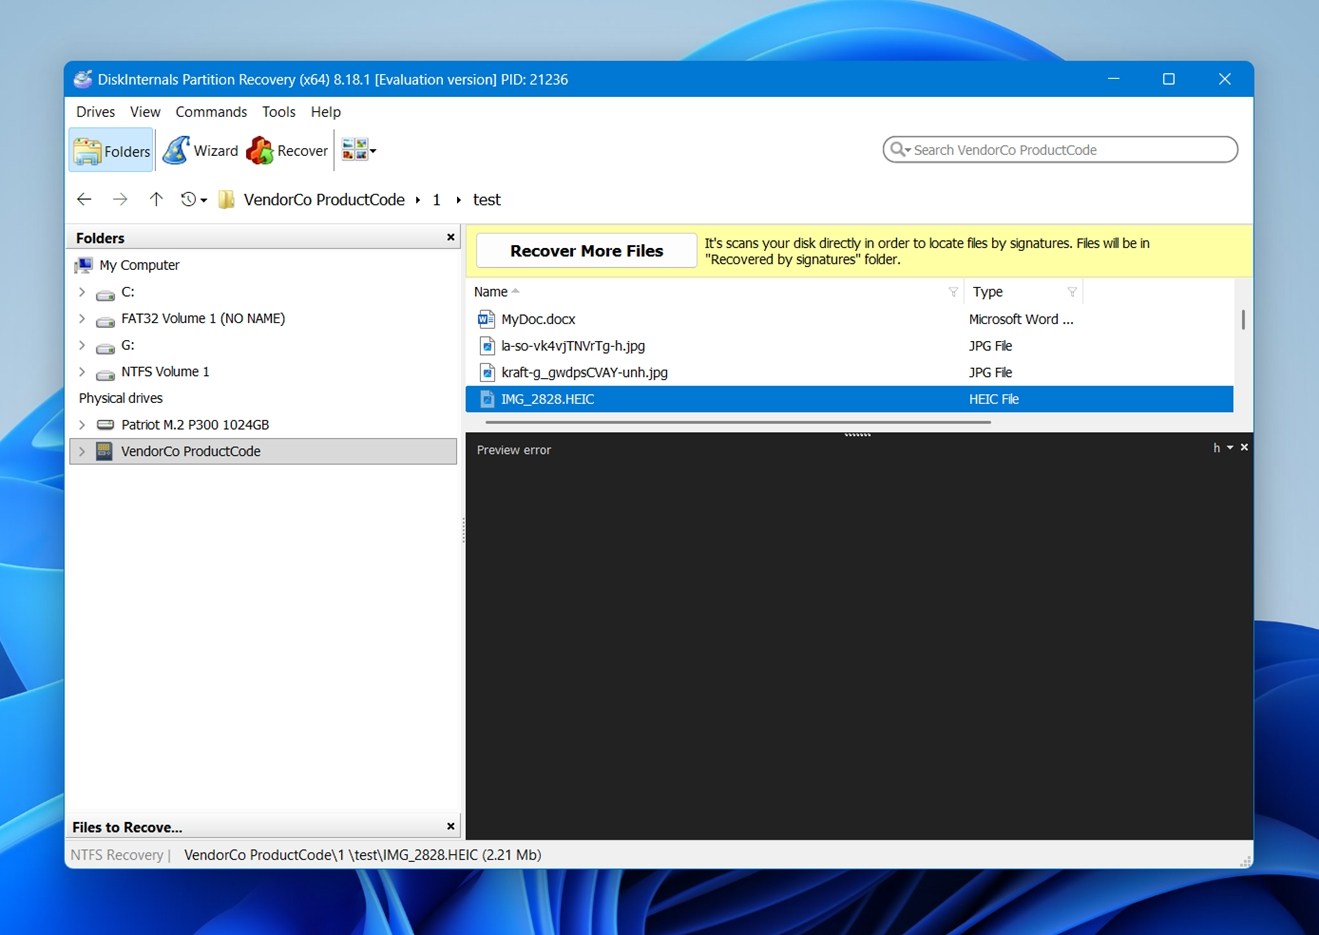Click the Name column filter icon
Viewport: 1319px width, 935px height.
(952, 292)
